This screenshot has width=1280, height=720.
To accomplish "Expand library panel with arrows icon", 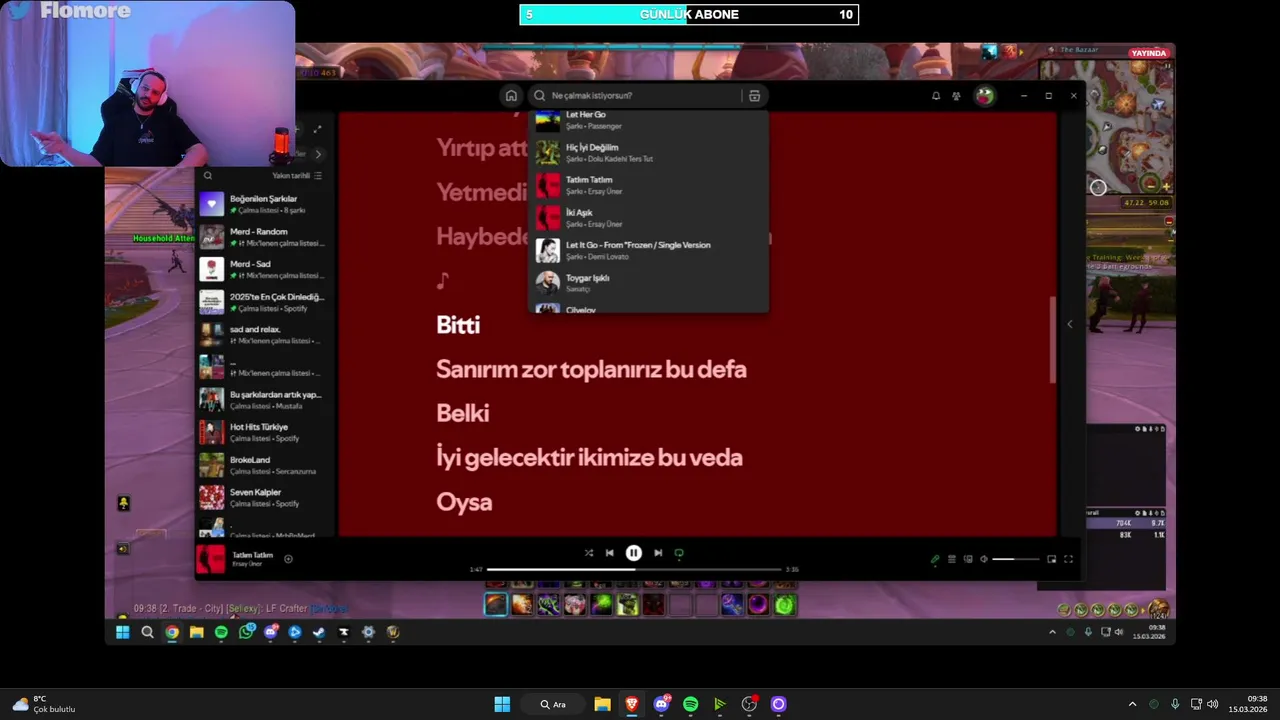I will (318, 129).
